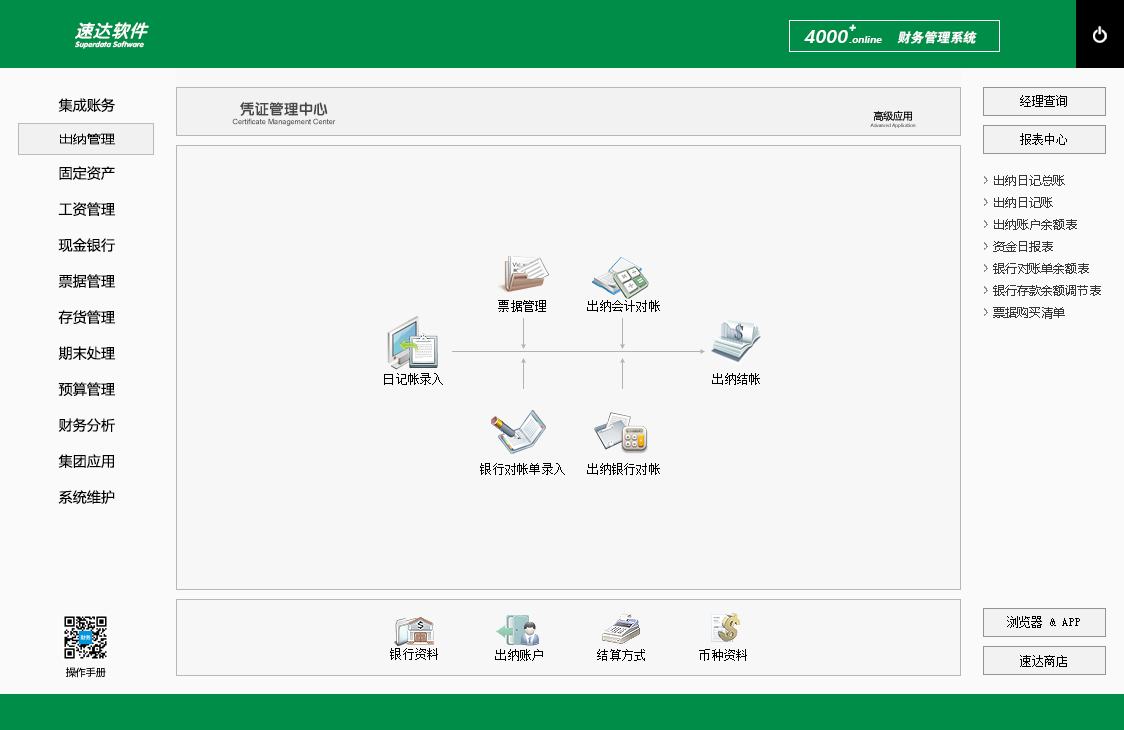Open the 出纳结帐 closing icon
Screen dimensions: 1124x730
[735, 343]
